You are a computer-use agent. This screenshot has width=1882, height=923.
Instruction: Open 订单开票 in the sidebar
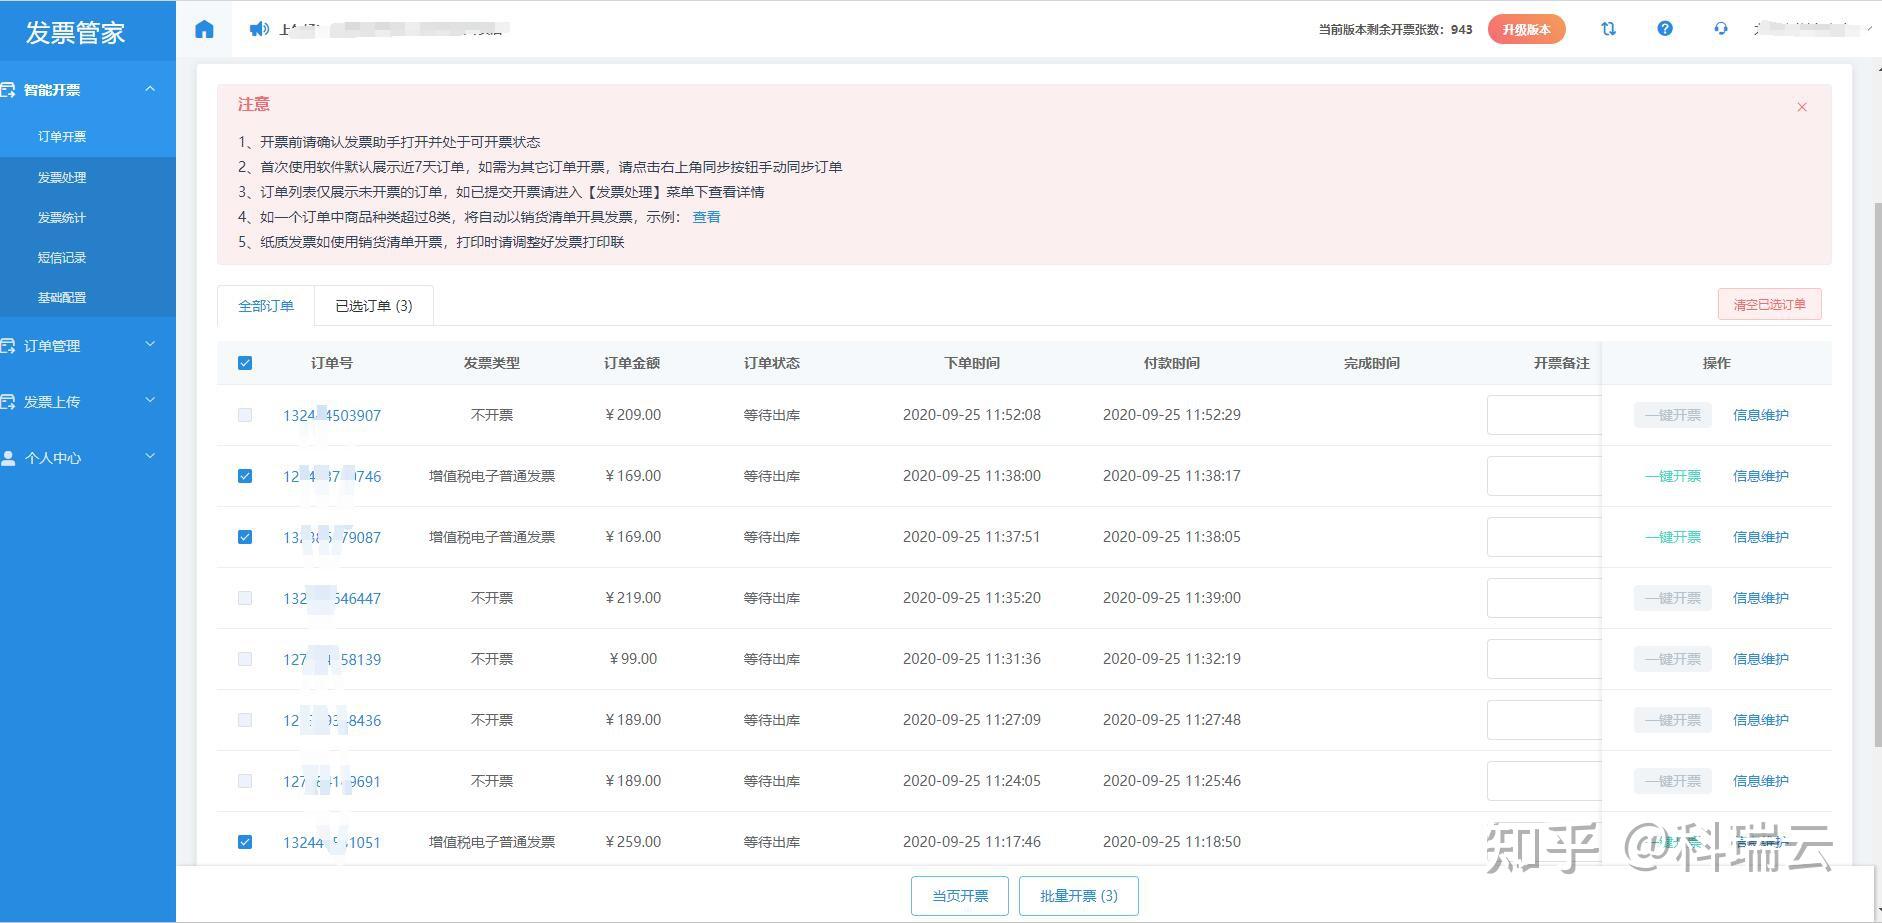62,137
